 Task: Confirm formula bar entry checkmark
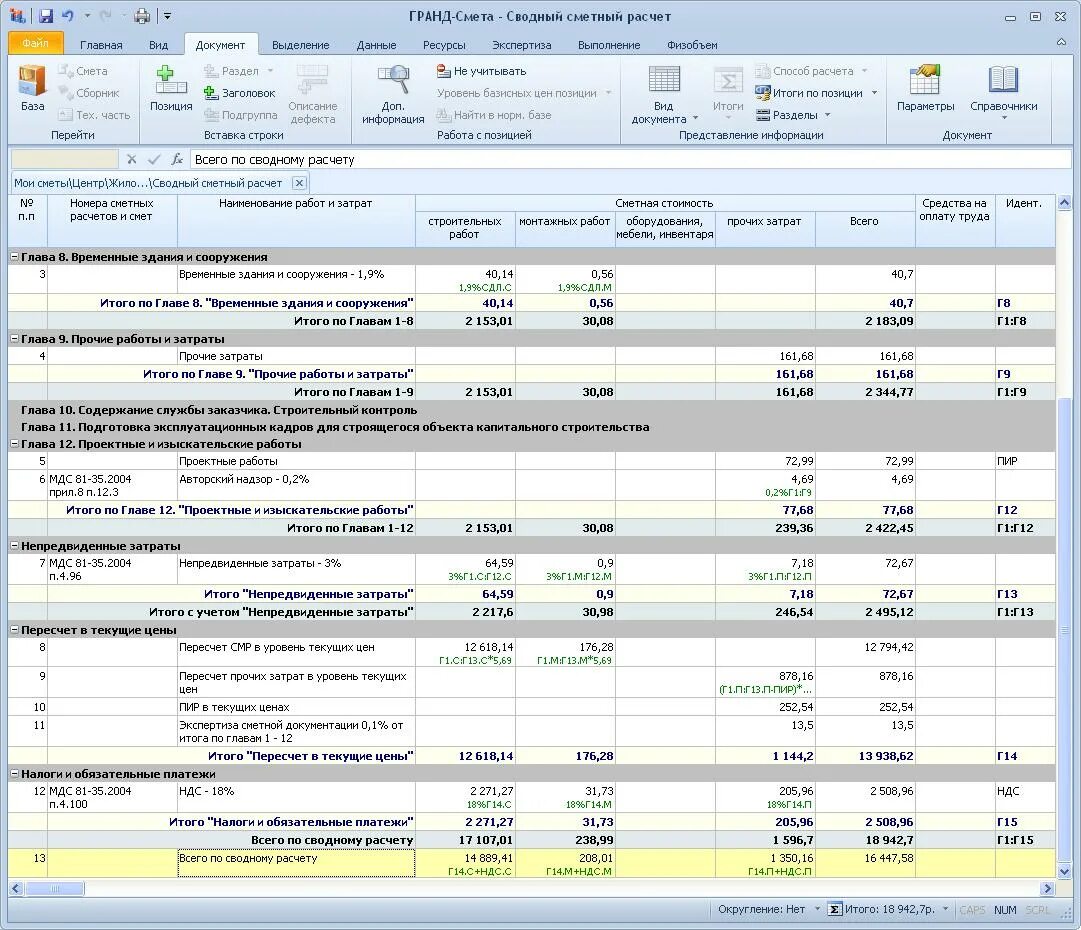[154, 159]
